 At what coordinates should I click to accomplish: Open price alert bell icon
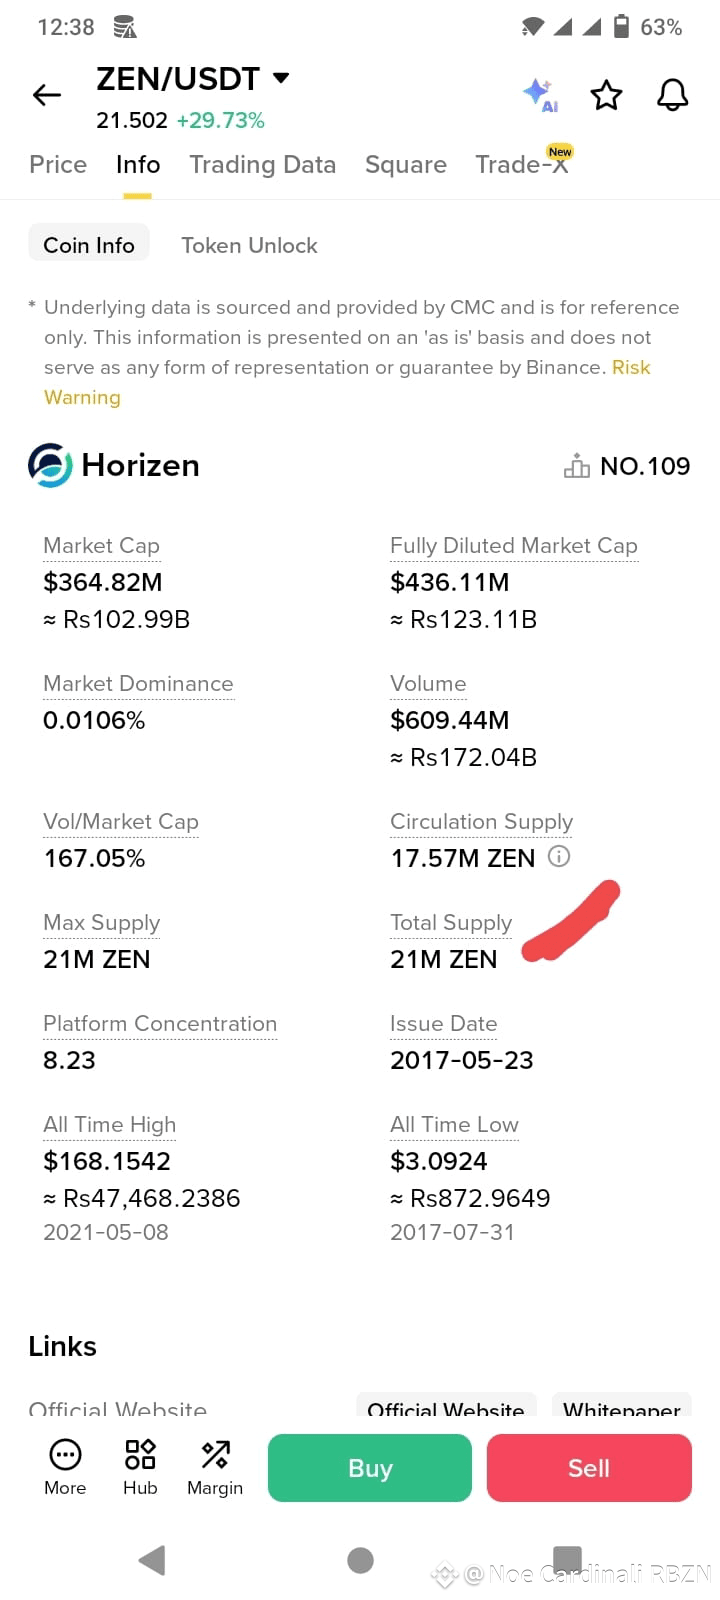[672, 95]
